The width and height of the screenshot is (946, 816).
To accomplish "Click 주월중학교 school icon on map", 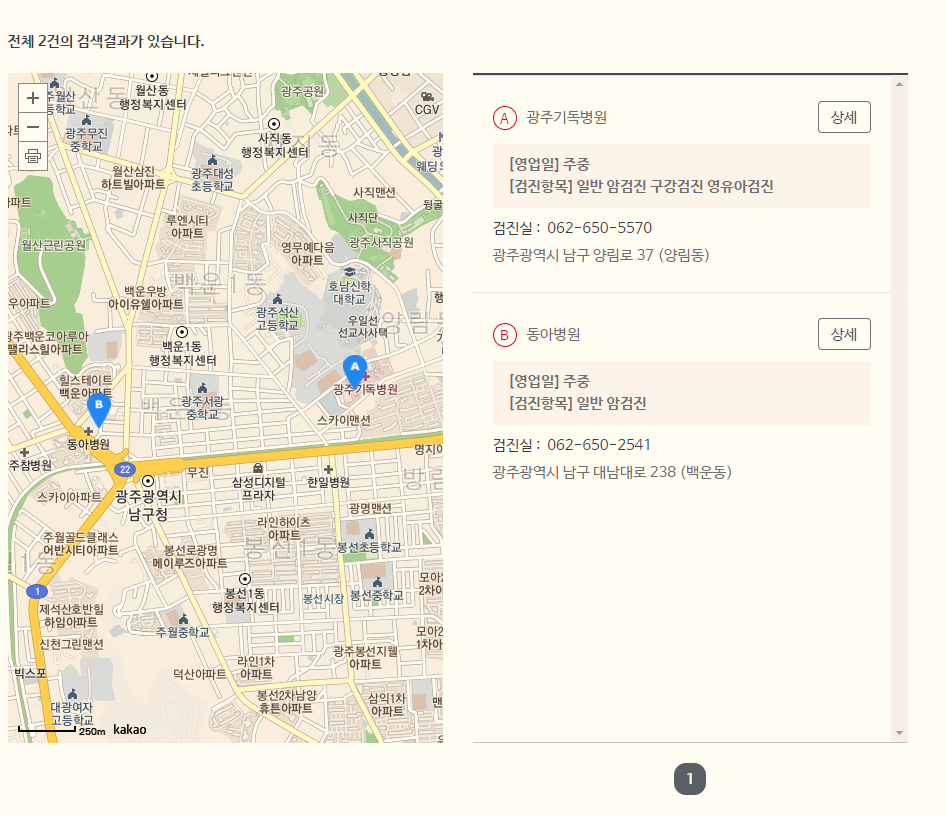I will click(x=183, y=619).
